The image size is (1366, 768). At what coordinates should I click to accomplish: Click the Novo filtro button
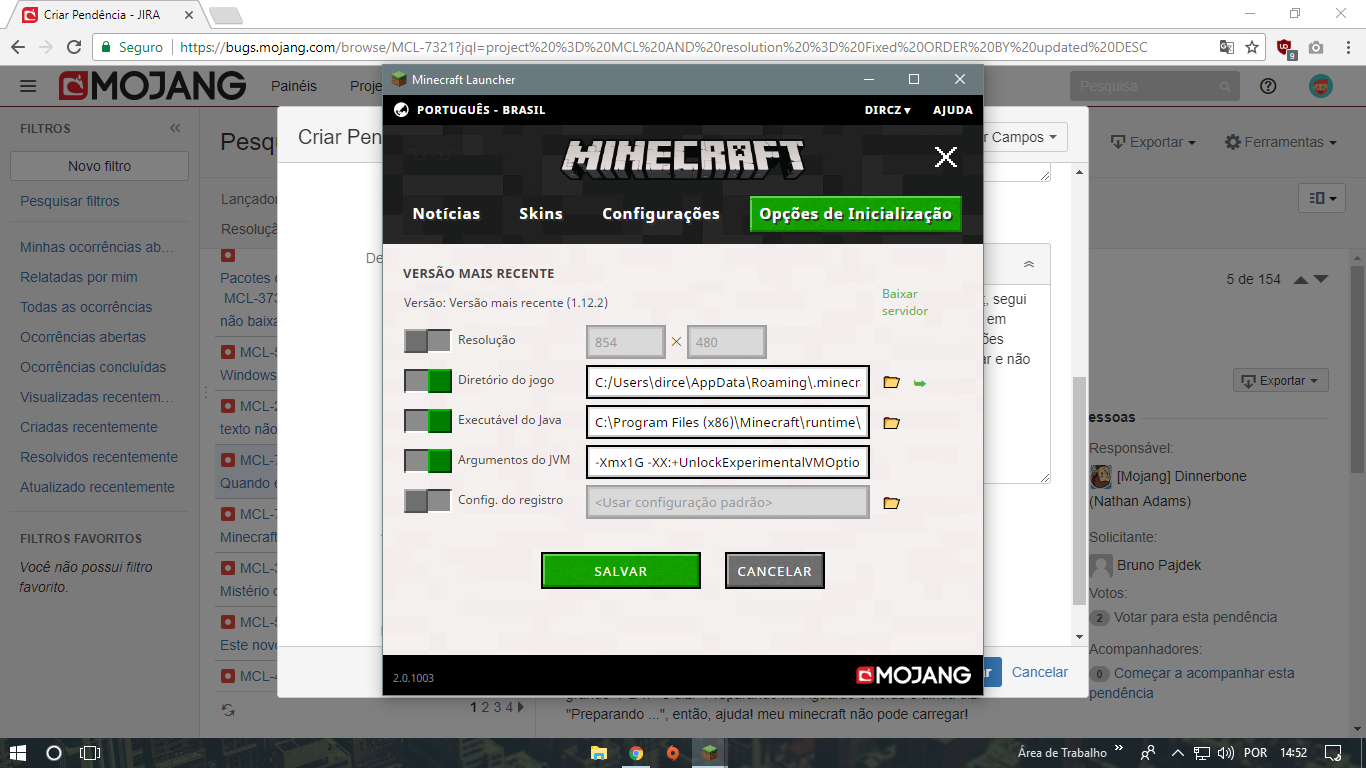(100, 166)
